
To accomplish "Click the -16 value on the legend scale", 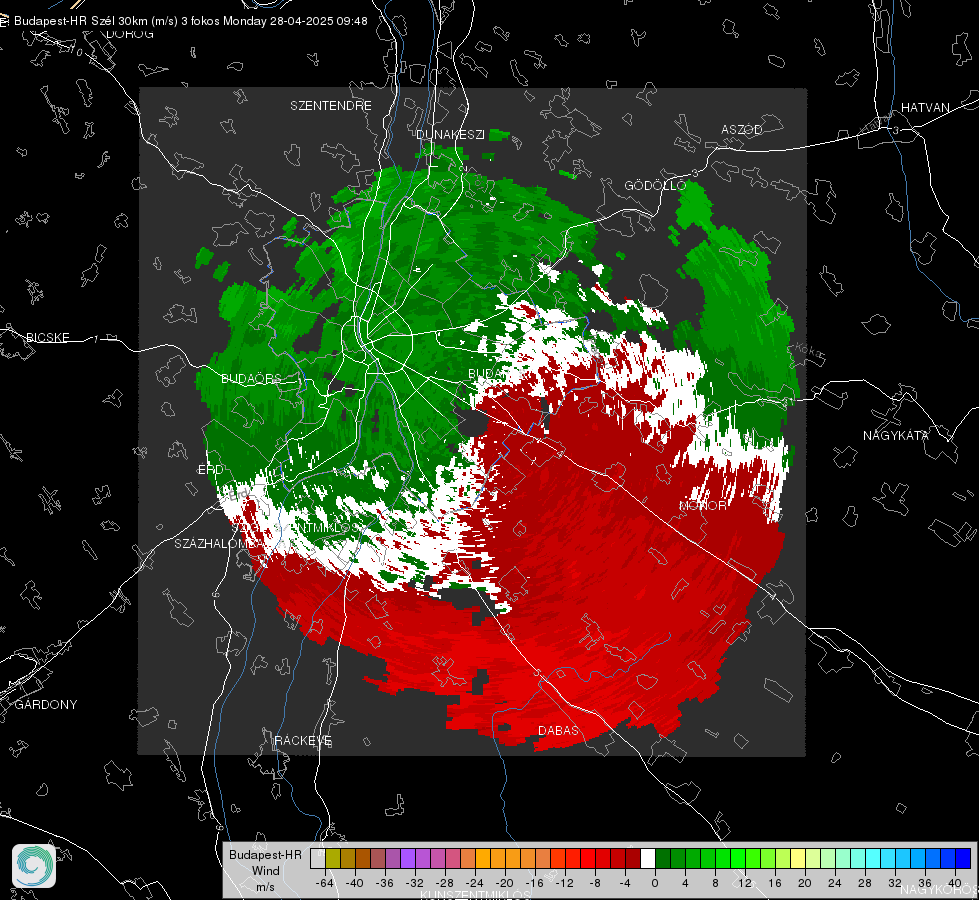I will pyautogui.click(x=534, y=883).
